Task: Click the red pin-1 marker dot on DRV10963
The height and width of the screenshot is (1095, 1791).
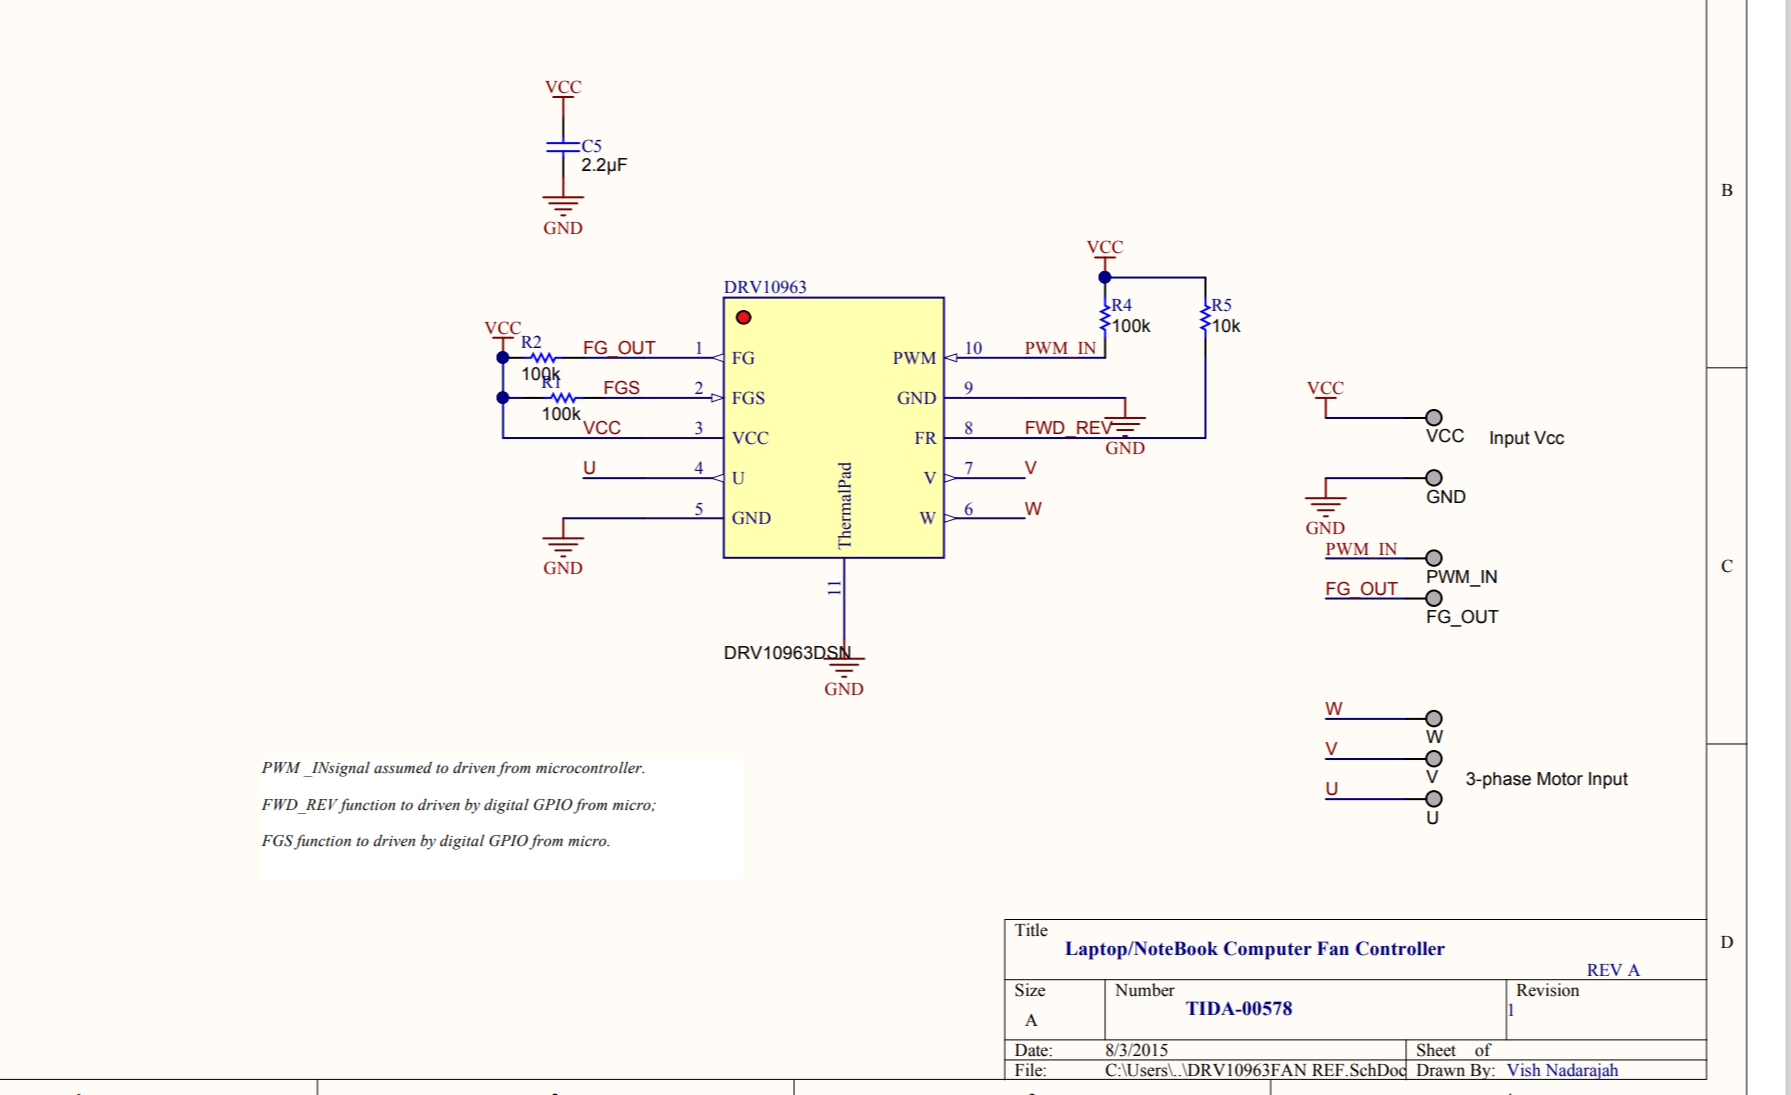Action: click(x=743, y=318)
